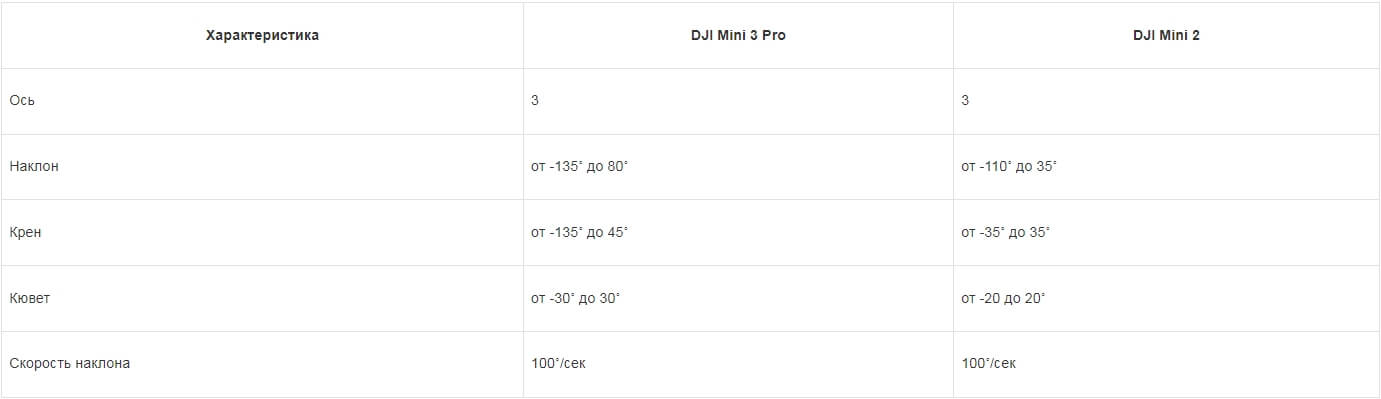Click the "Наклон" row label
Screen dimensions: 1381x399
[x=34, y=166]
